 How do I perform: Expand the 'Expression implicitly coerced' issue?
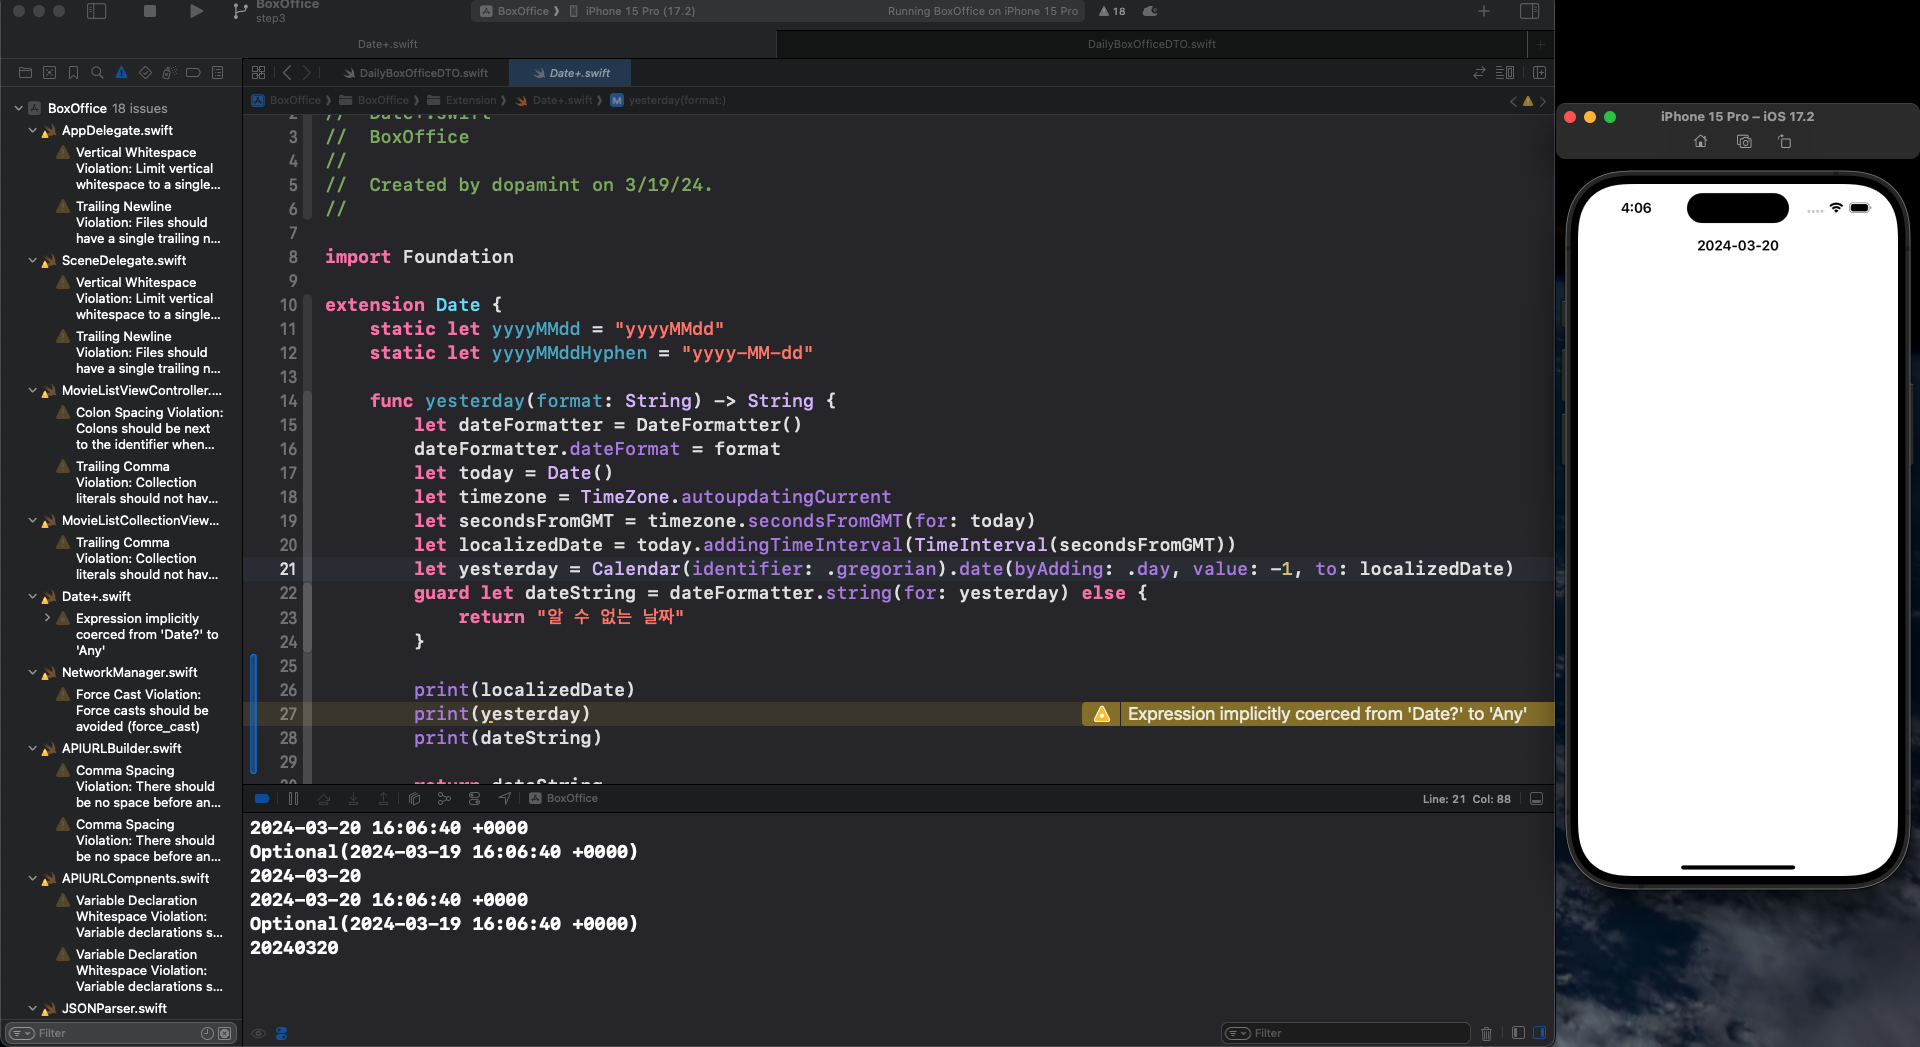[47, 619]
